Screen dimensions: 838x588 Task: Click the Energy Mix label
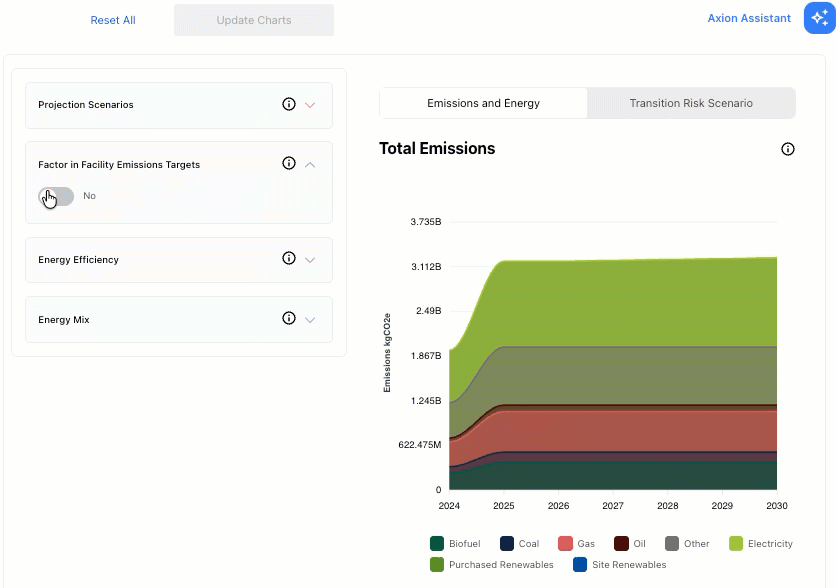[64, 320]
